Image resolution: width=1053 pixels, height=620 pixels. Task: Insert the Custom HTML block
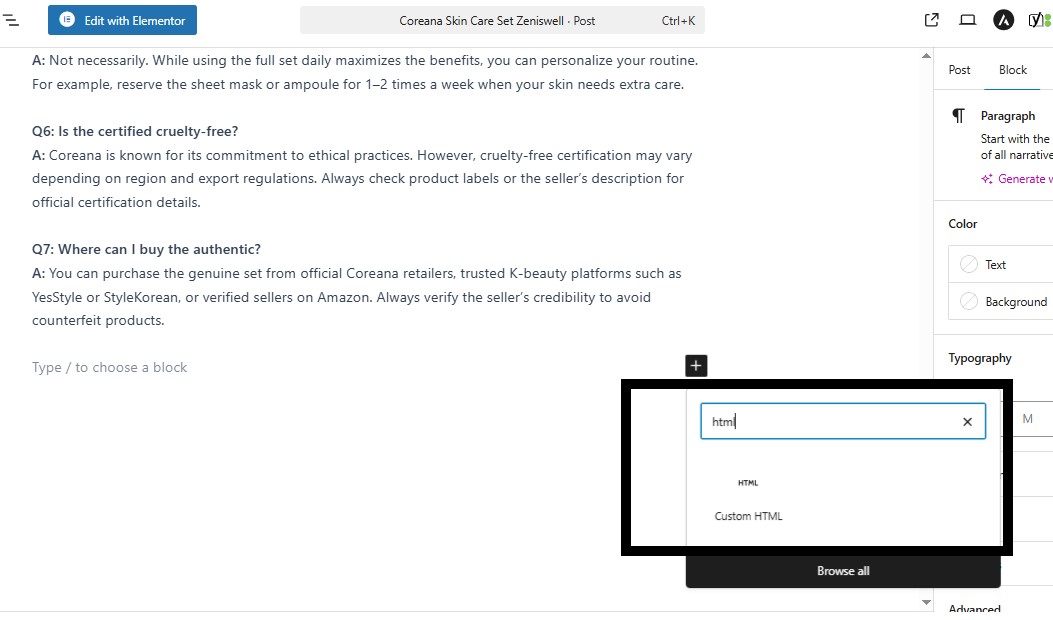pyautogui.click(x=748, y=498)
